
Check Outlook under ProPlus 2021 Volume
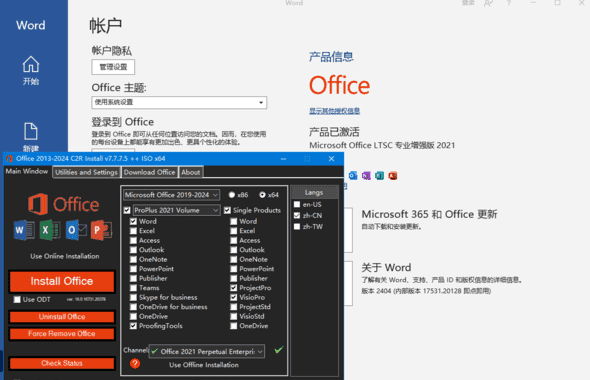[x=133, y=250]
